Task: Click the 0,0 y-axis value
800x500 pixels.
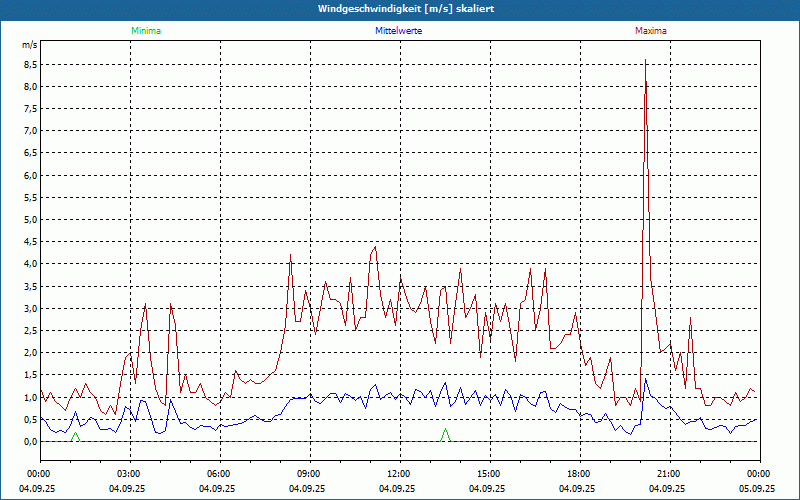Action: point(30,442)
